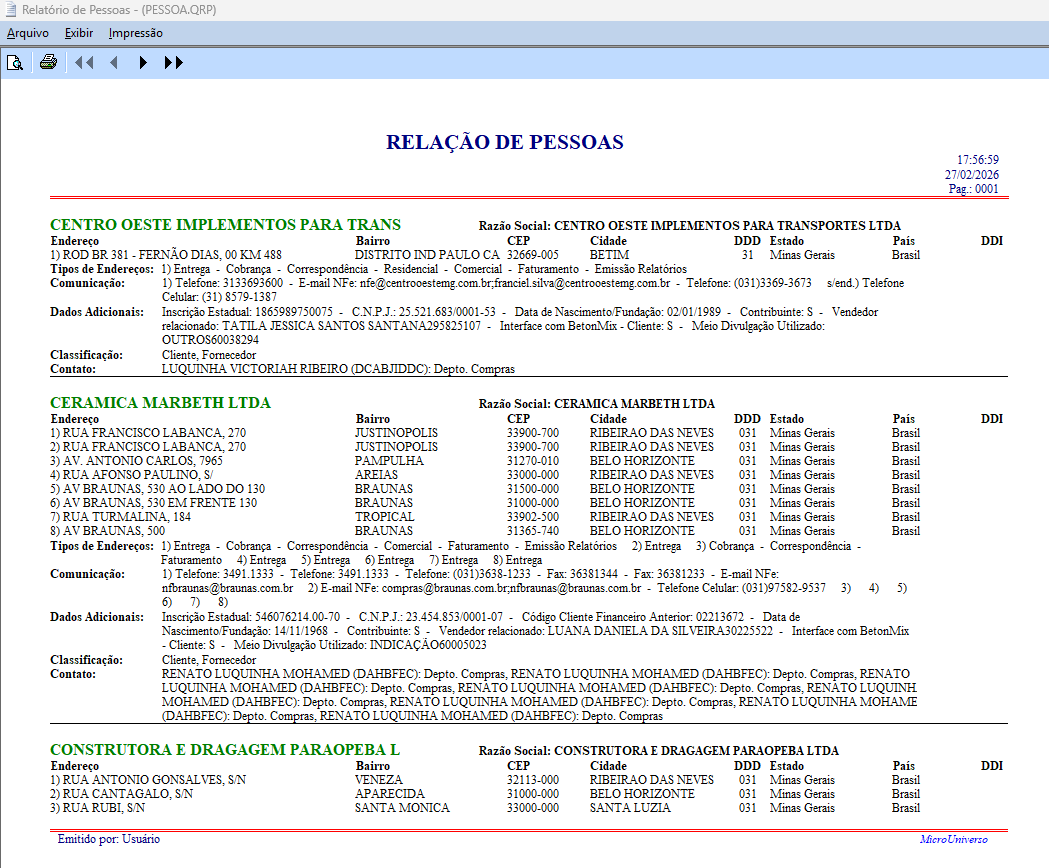Click the Pag.: 0001 page indicator
Screen dimensions: 1049x868
pyautogui.click(x=973, y=189)
